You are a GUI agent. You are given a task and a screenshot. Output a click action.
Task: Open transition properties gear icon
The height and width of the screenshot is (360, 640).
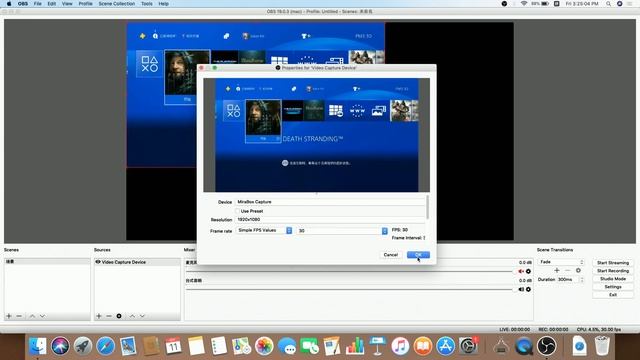(578, 270)
